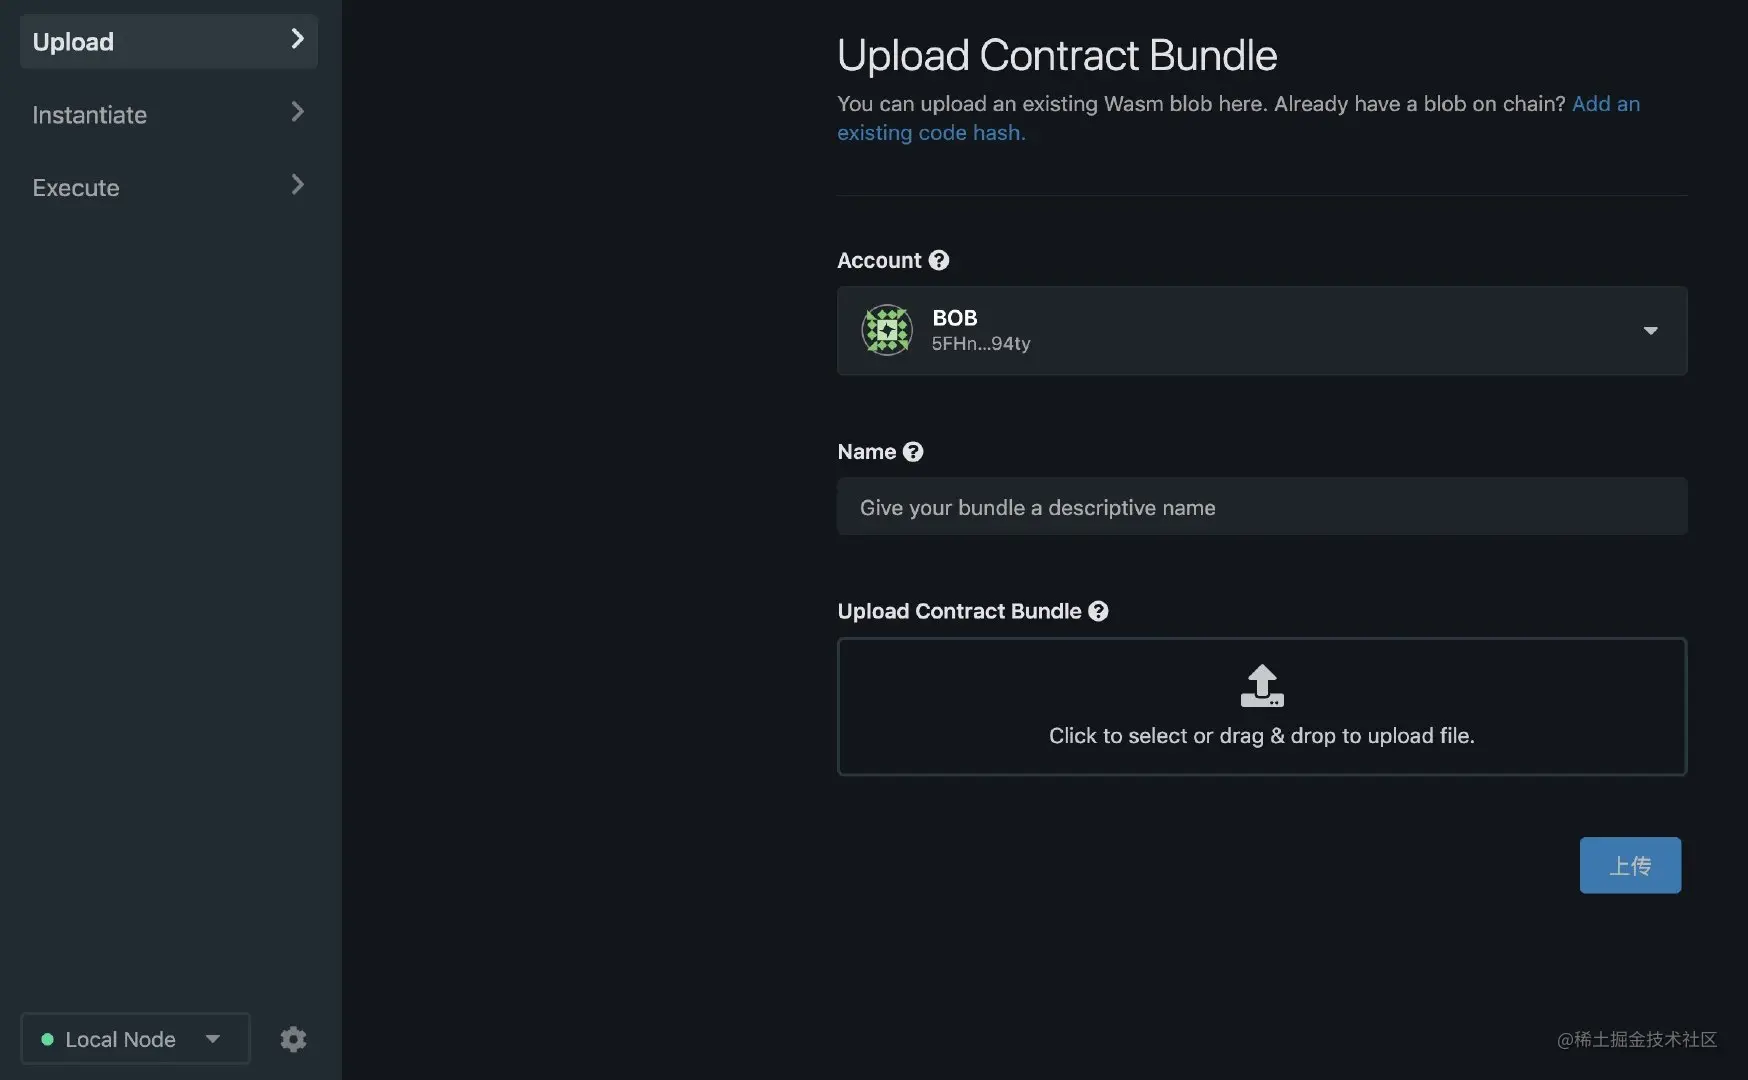Open the settings gear icon
The height and width of the screenshot is (1080, 1748).
point(293,1039)
